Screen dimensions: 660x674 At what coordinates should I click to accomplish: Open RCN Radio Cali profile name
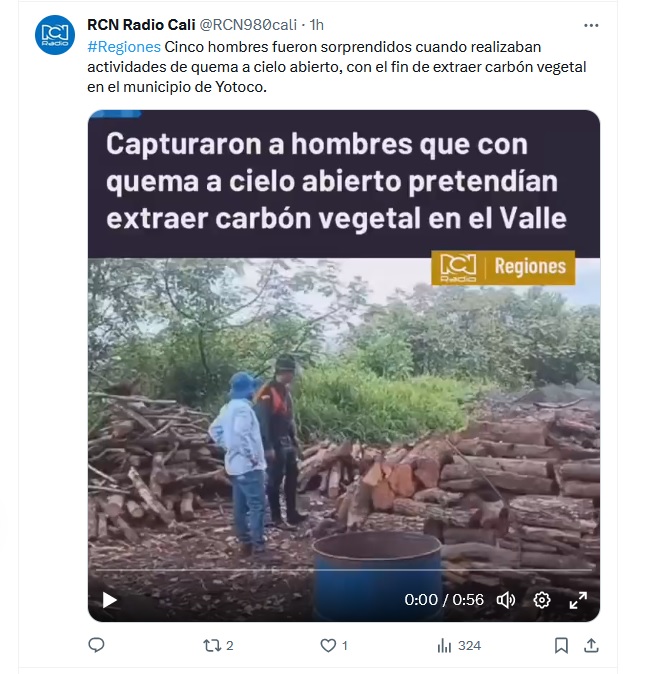(x=141, y=25)
